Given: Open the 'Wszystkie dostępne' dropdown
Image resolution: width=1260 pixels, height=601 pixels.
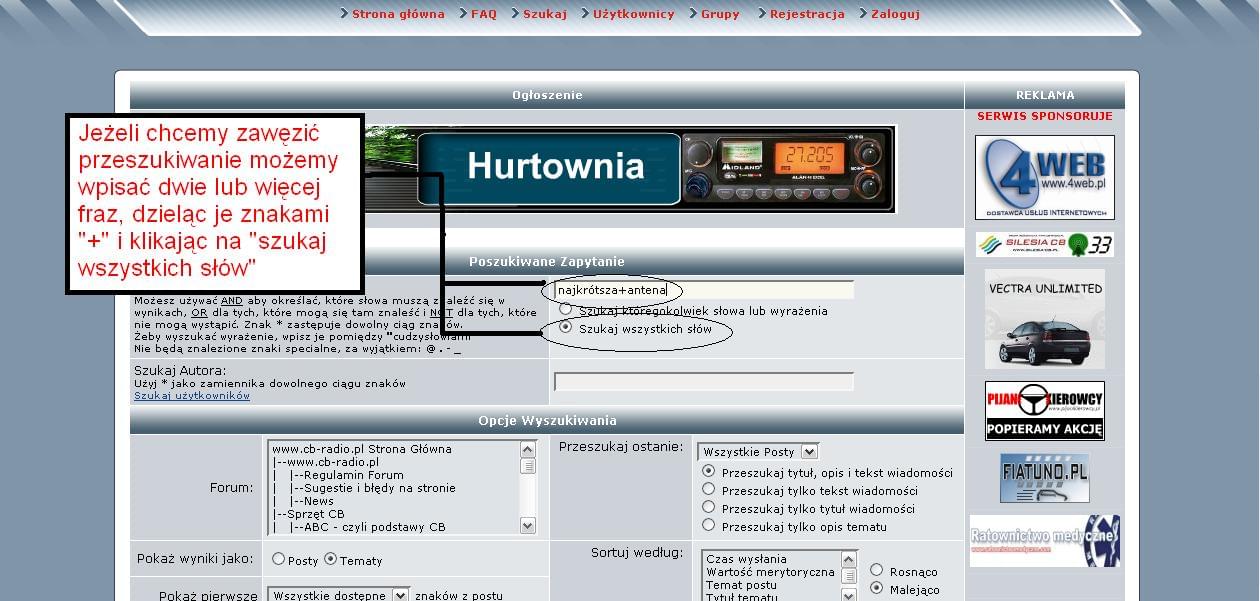Looking at the screenshot, I should 339,594.
